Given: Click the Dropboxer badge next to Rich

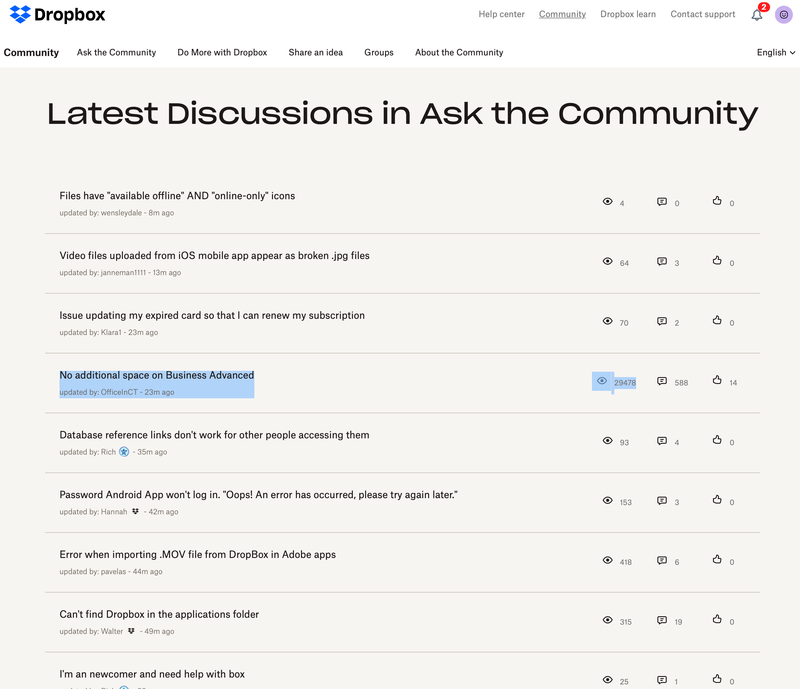Looking at the screenshot, I should point(124,452).
